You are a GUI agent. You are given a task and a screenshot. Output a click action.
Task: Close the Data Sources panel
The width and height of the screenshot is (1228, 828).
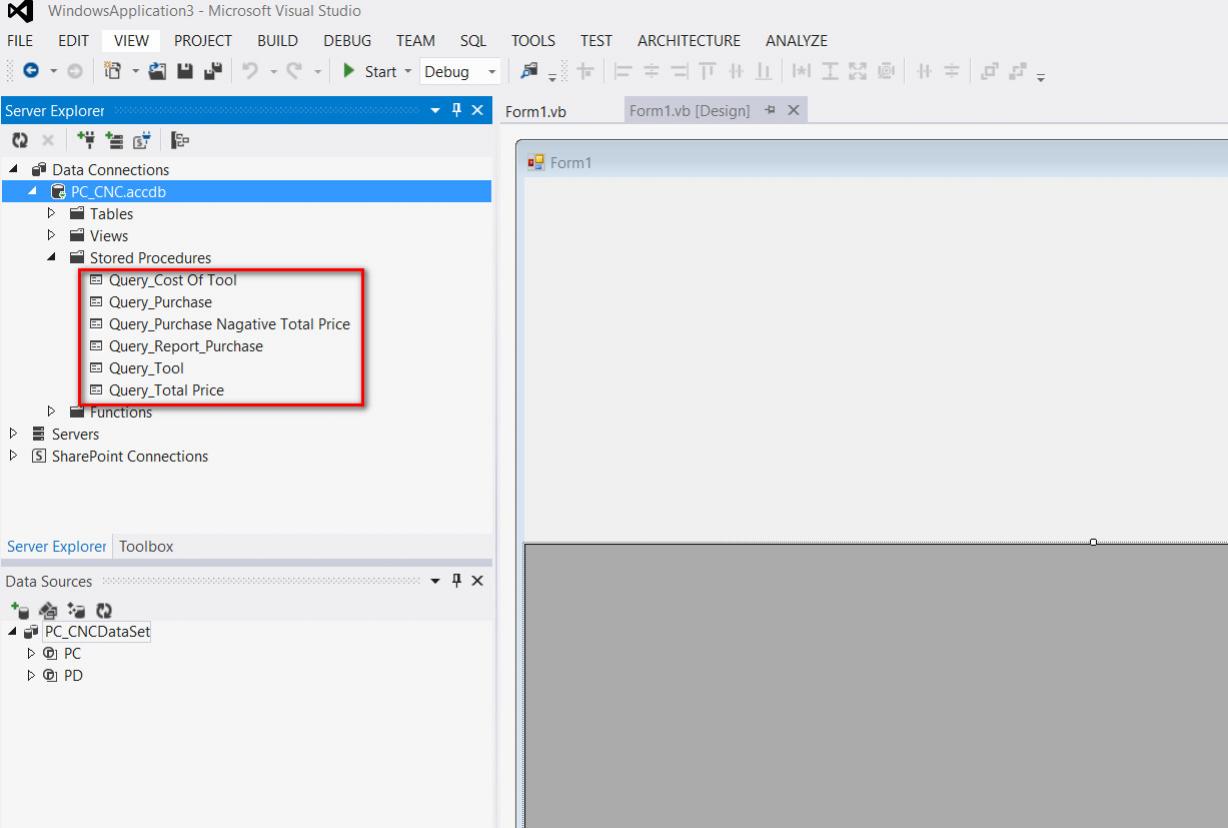tap(477, 581)
